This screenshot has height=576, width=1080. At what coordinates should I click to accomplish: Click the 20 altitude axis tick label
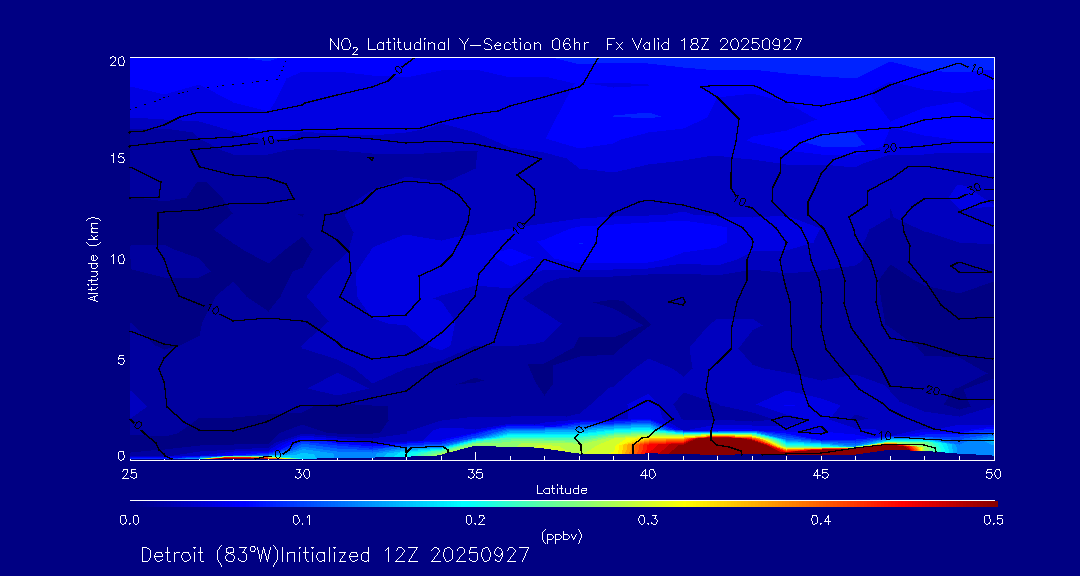pos(116,61)
